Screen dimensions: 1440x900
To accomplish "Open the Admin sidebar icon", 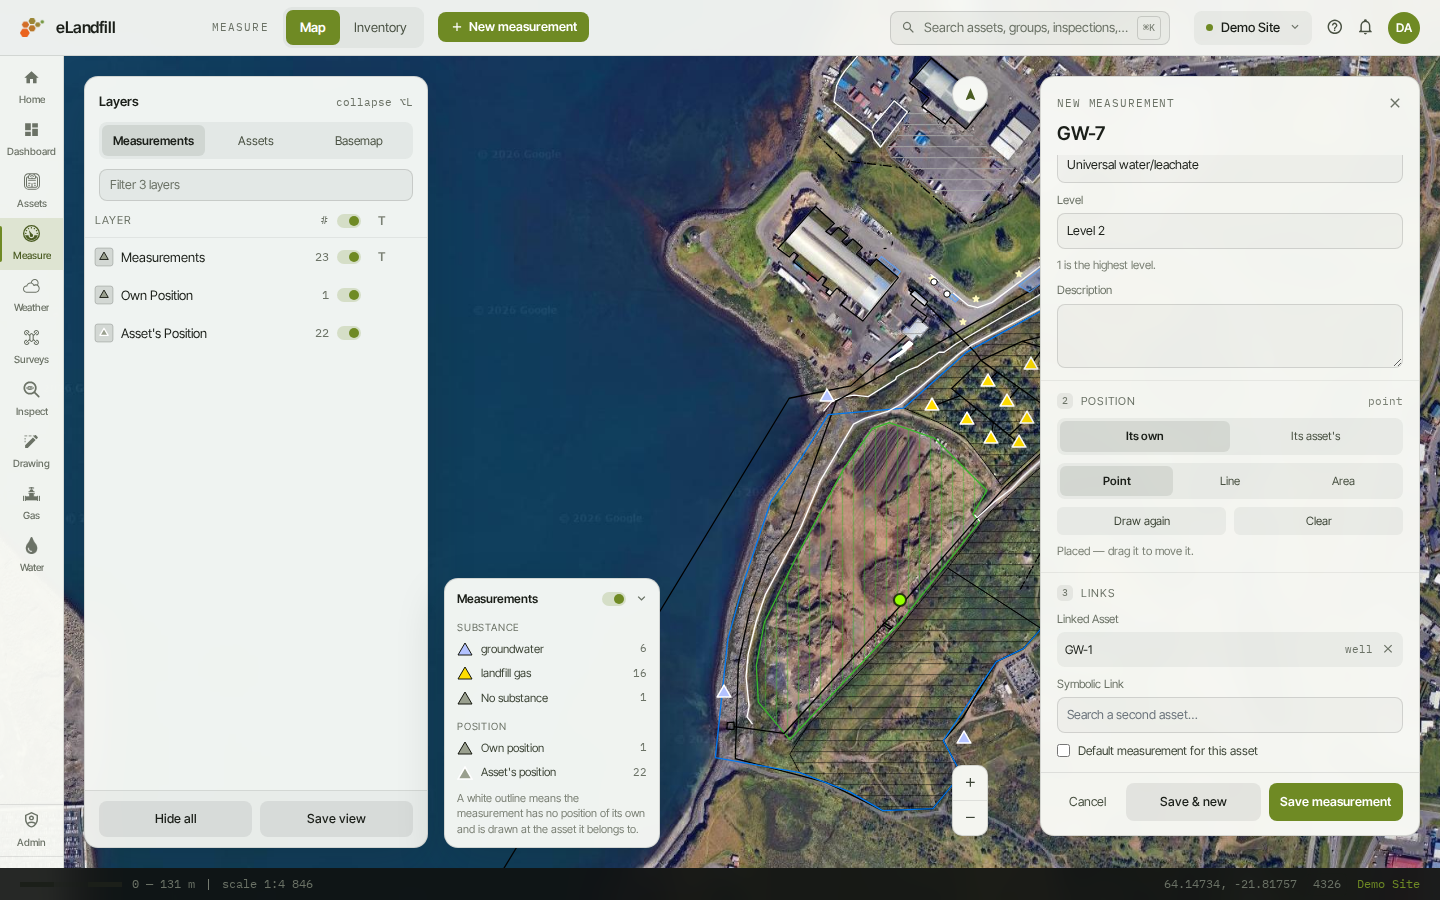I will point(31,829).
